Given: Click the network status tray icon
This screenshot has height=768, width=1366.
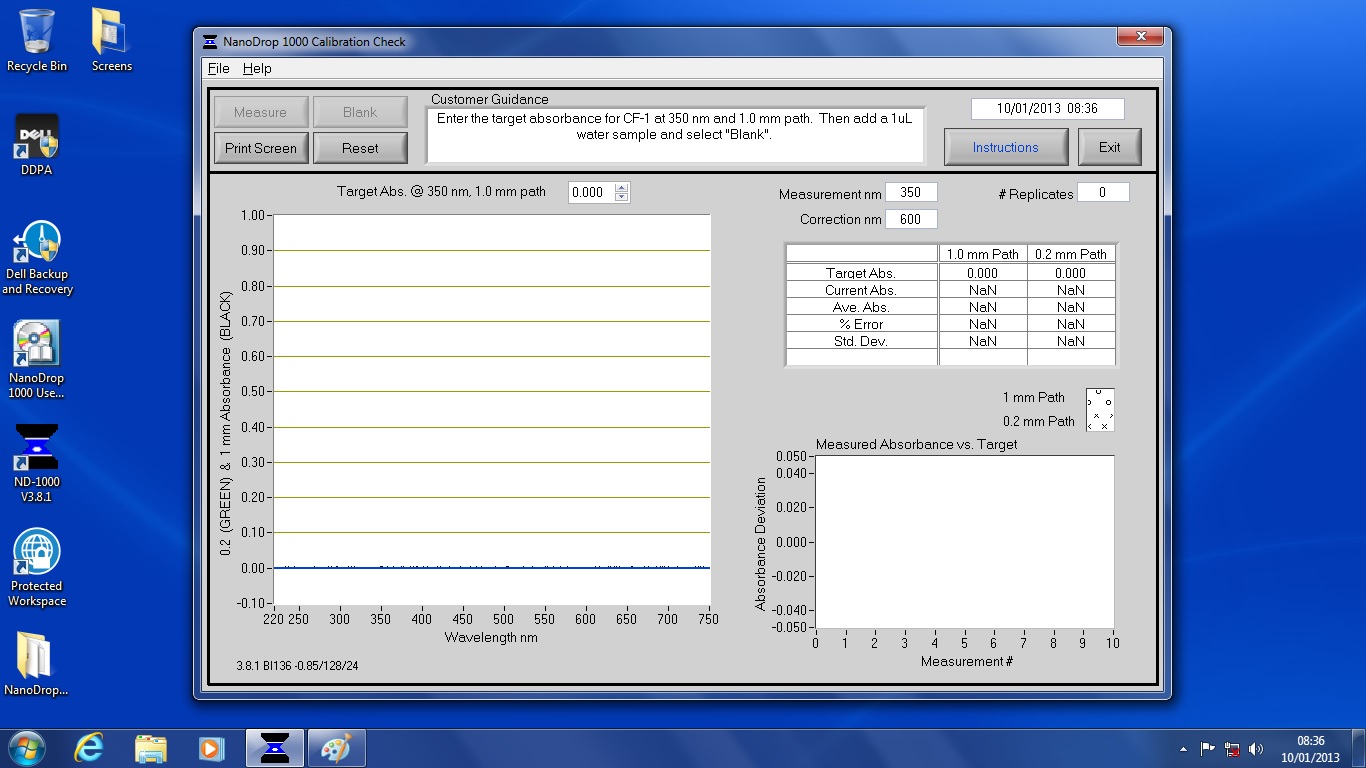Looking at the screenshot, I should click(1232, 748).
